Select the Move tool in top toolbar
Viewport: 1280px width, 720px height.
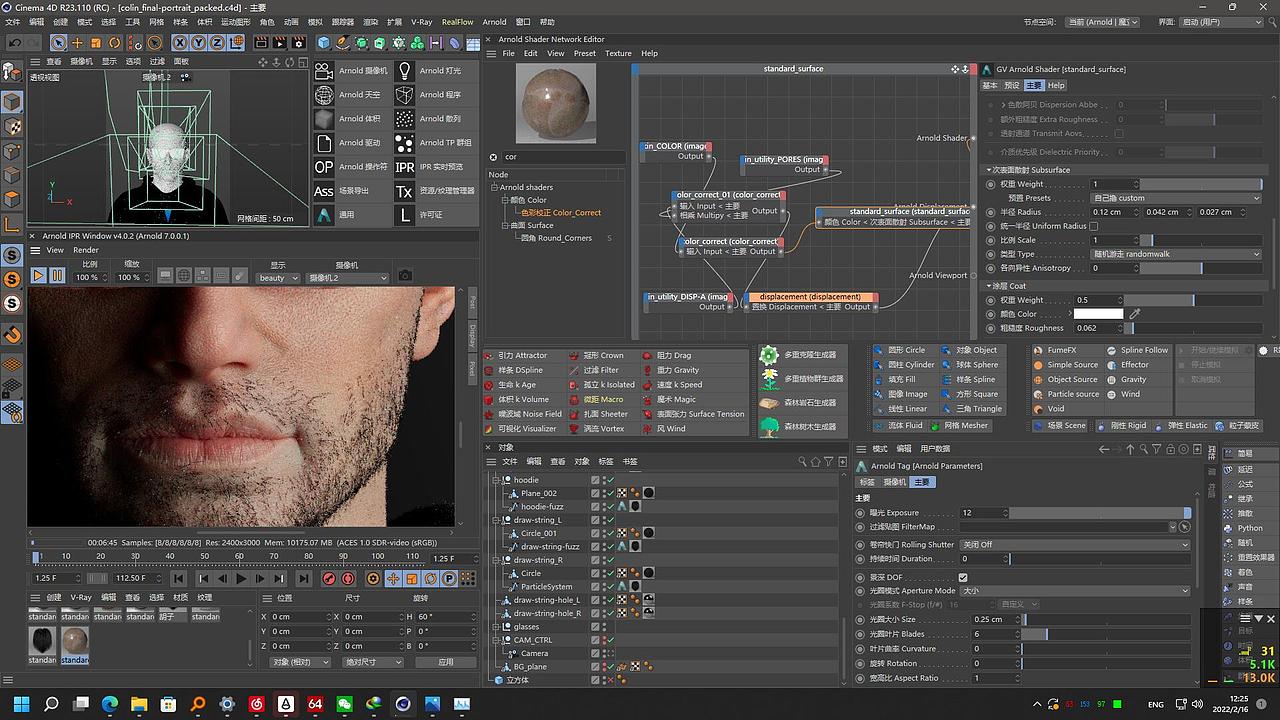click(x=79, y=43)
